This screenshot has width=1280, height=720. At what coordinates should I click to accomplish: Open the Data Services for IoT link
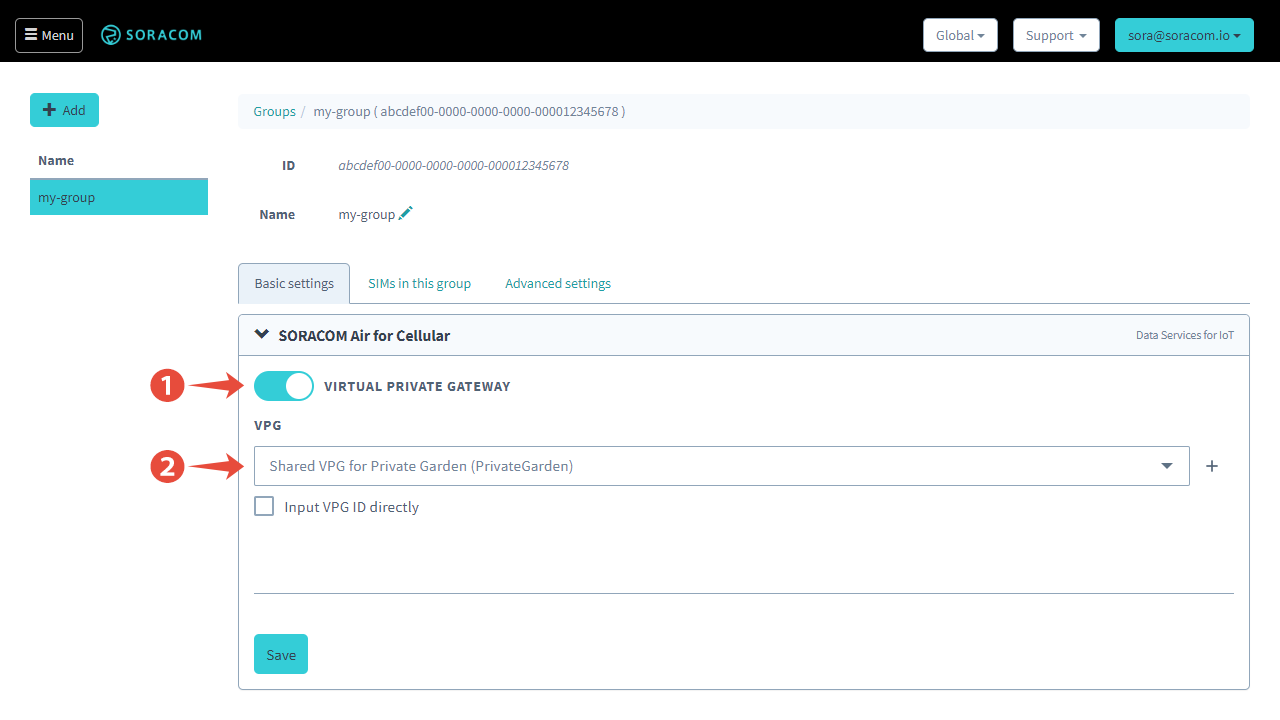click(x=1185, y=334)
